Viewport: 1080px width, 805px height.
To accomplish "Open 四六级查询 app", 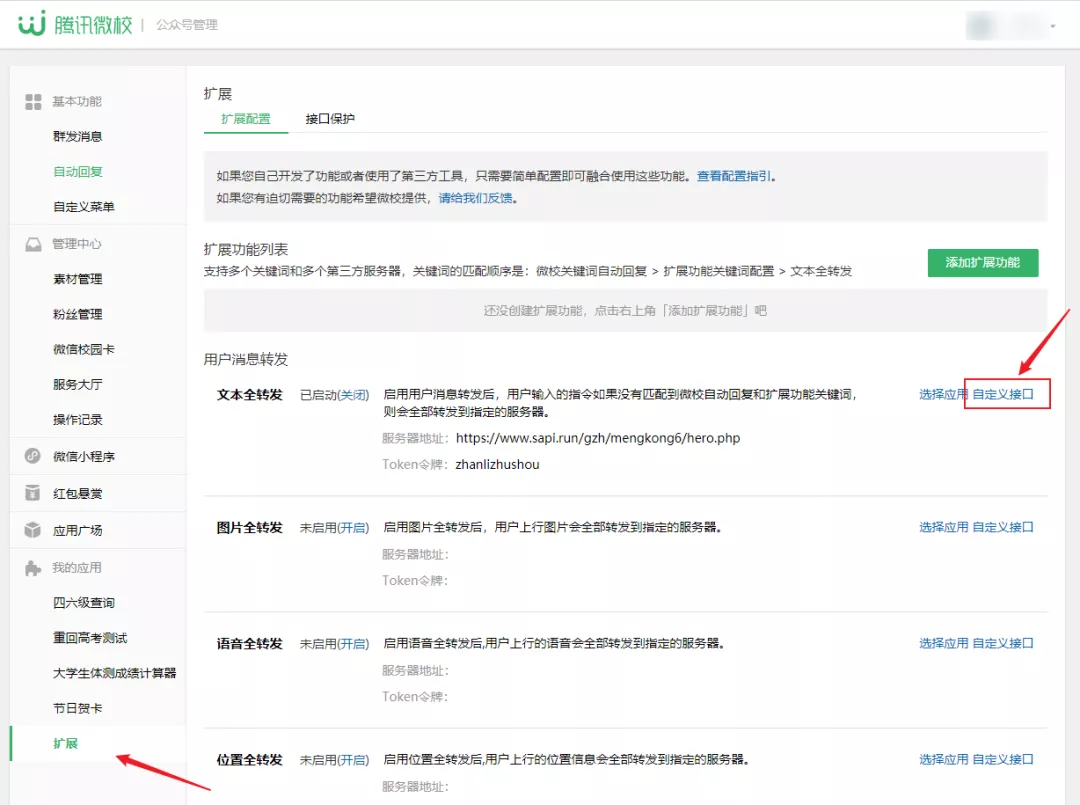I will 84,603.
